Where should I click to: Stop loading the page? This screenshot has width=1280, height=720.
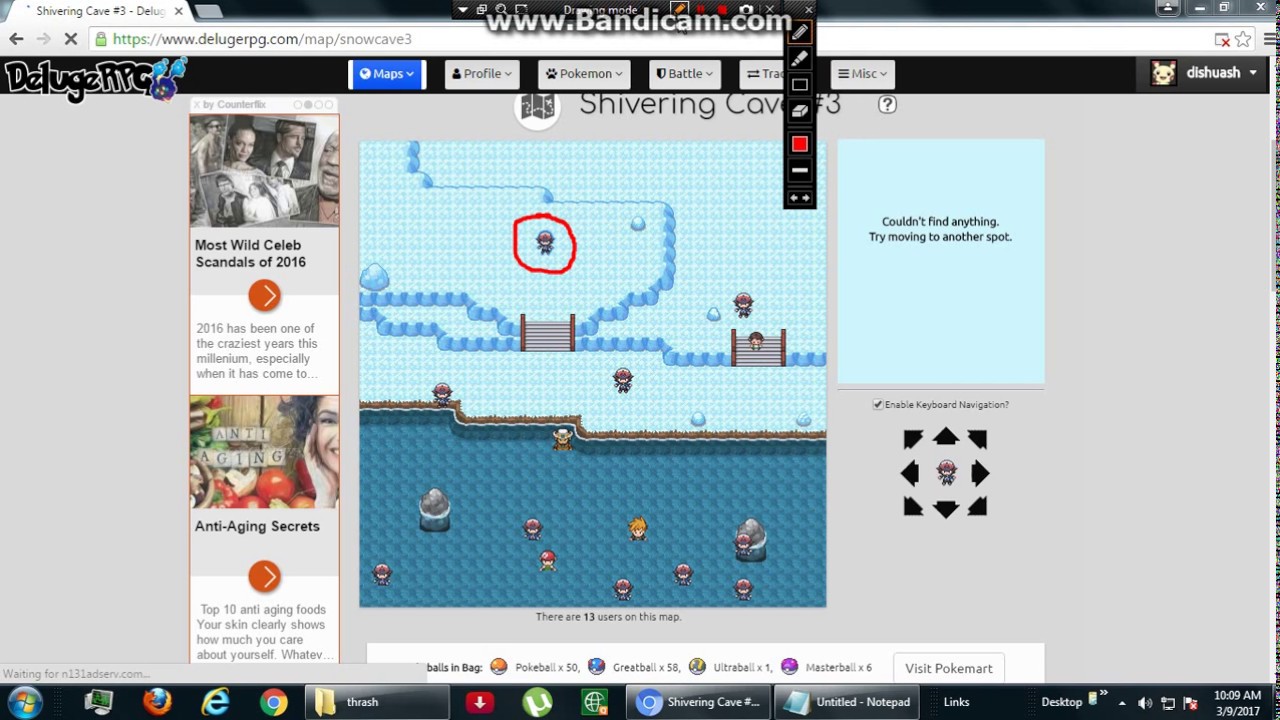click(72, 39)
